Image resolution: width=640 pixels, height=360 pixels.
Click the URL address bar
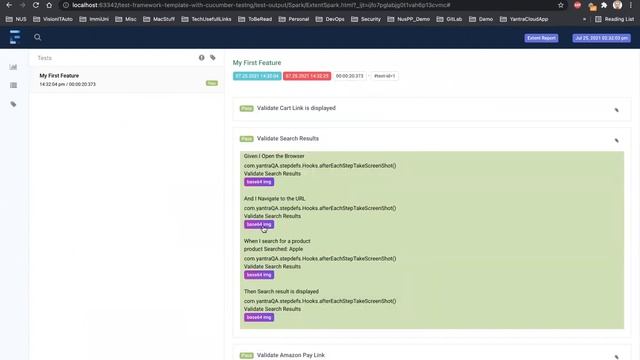pos(306,5)
